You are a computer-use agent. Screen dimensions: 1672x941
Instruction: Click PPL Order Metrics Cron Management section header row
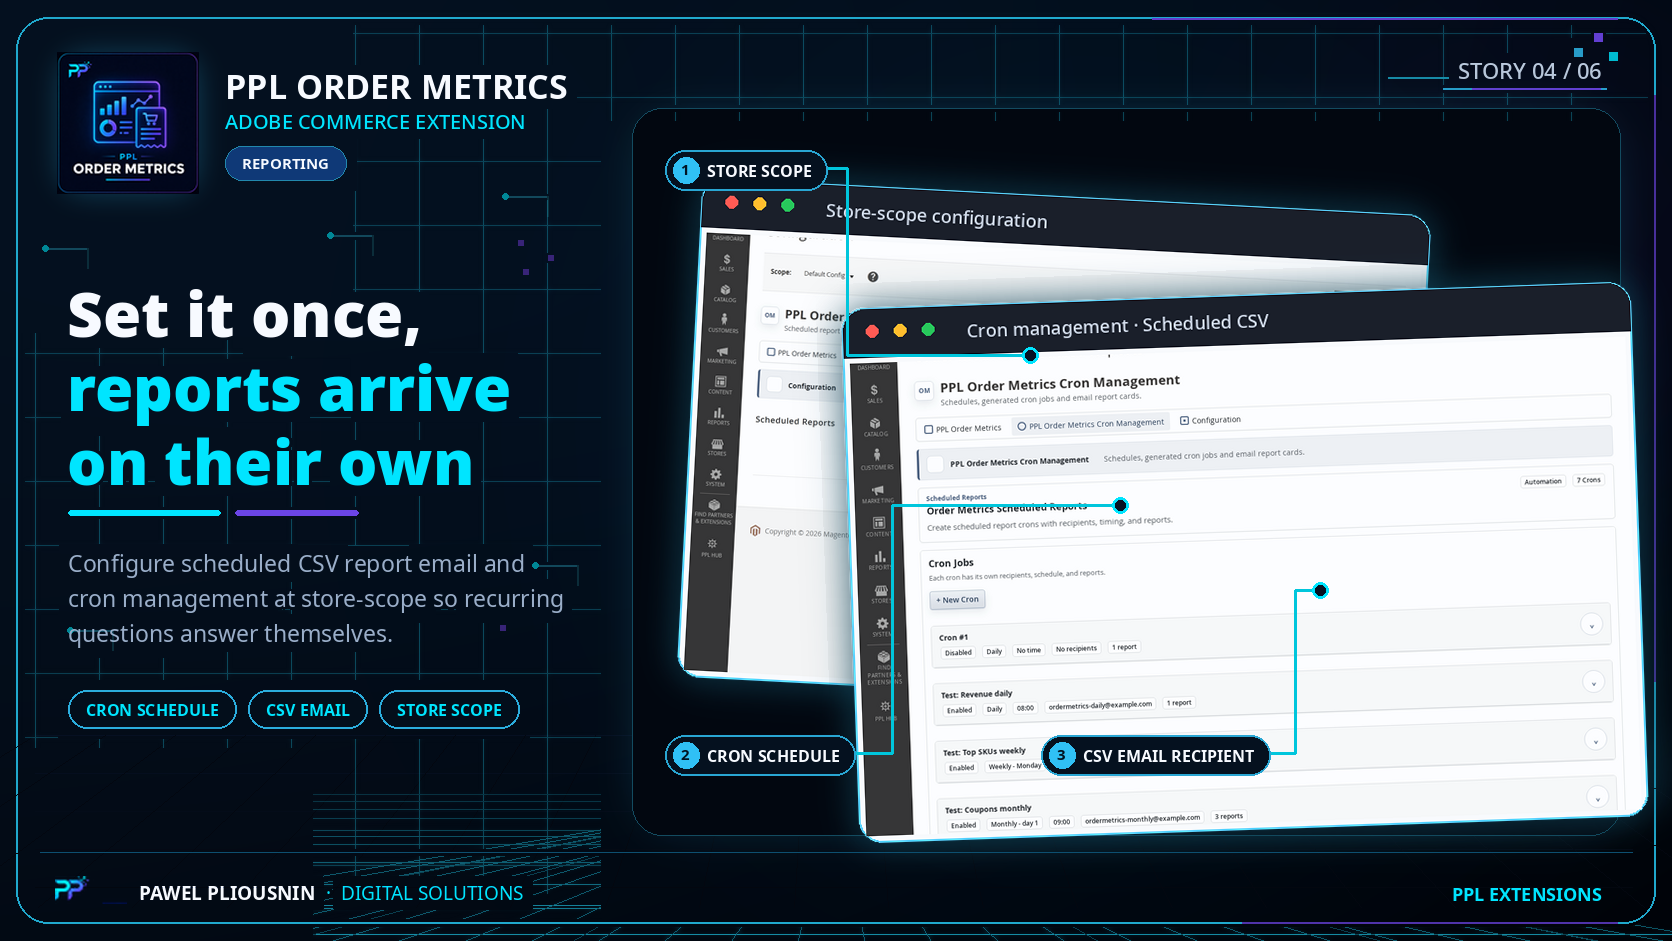pyautogui.click(x=1265, y=452)
